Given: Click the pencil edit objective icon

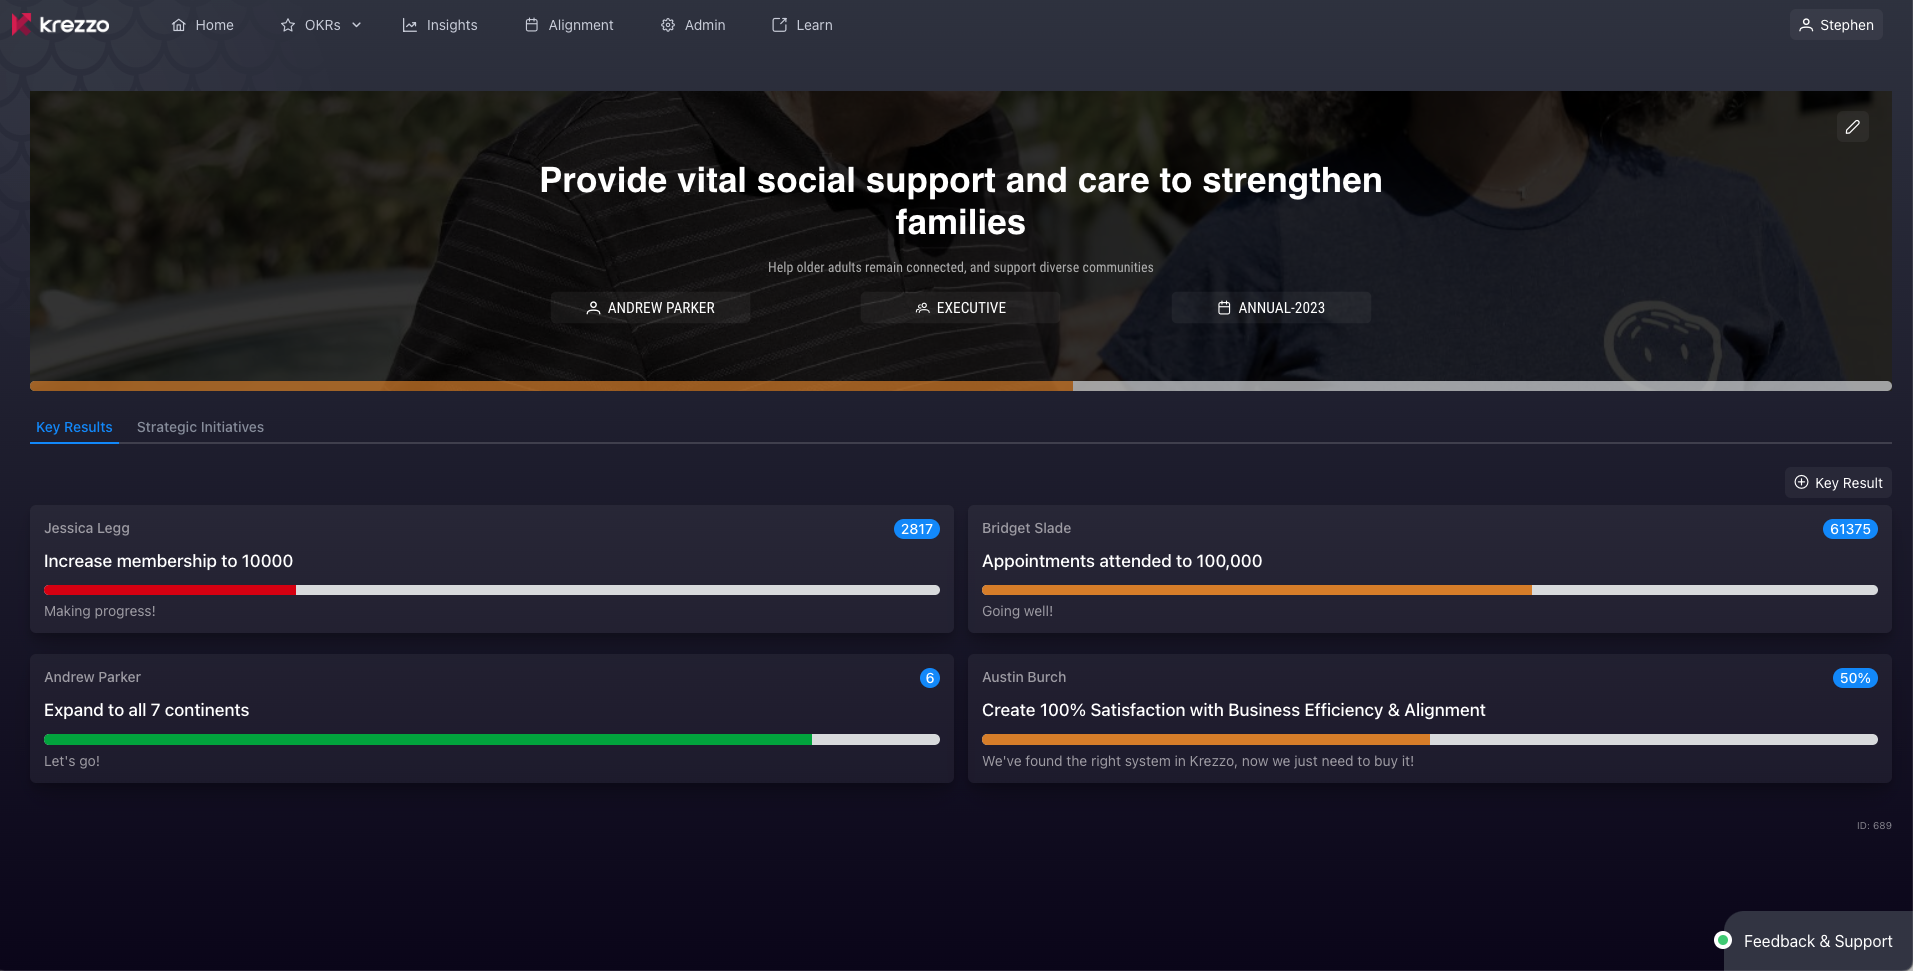Looking at the screenshot, I should click(1853, 127).
